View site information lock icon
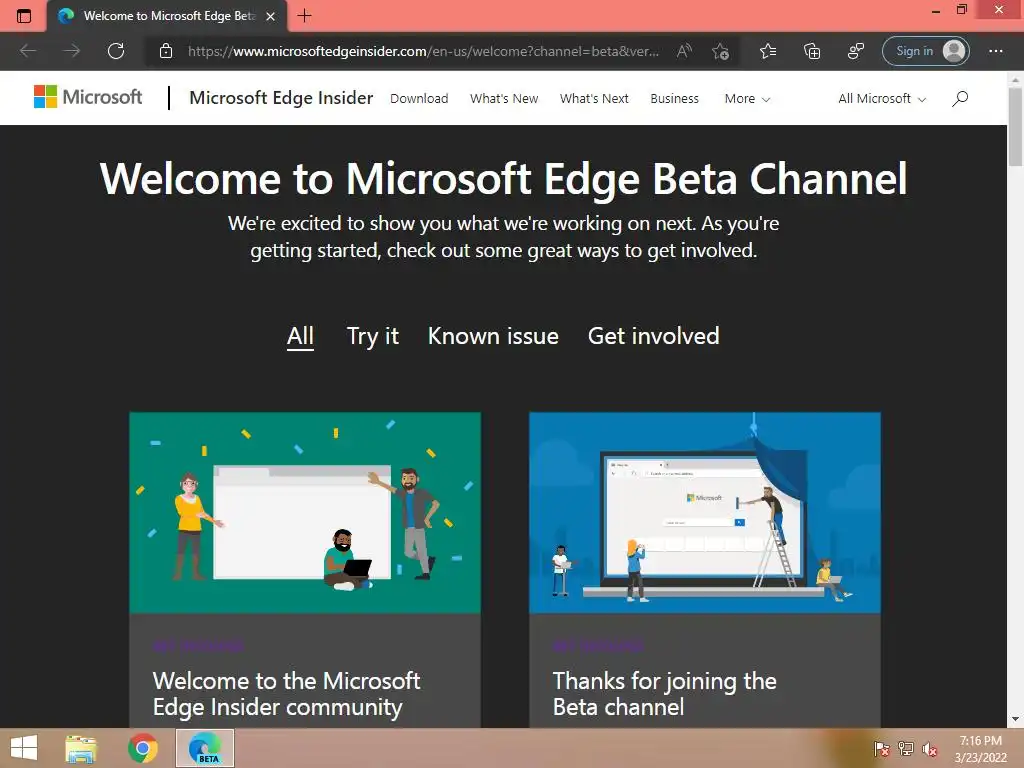1024x768 pixels. tap(166, 51)
